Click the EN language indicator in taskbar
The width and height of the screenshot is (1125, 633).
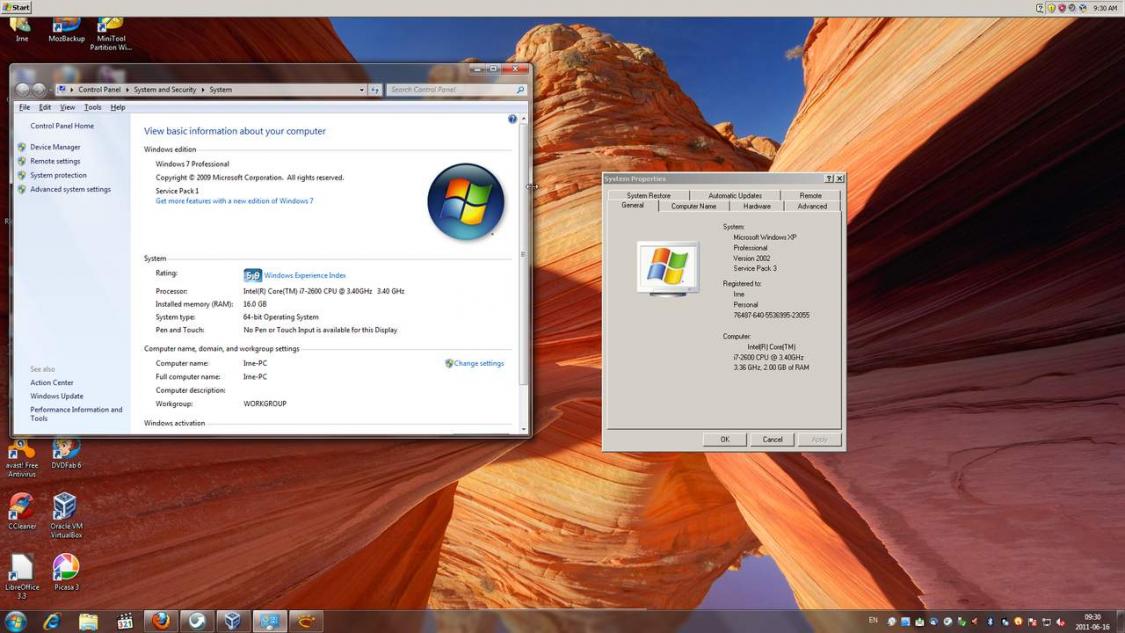pos(873,621)
